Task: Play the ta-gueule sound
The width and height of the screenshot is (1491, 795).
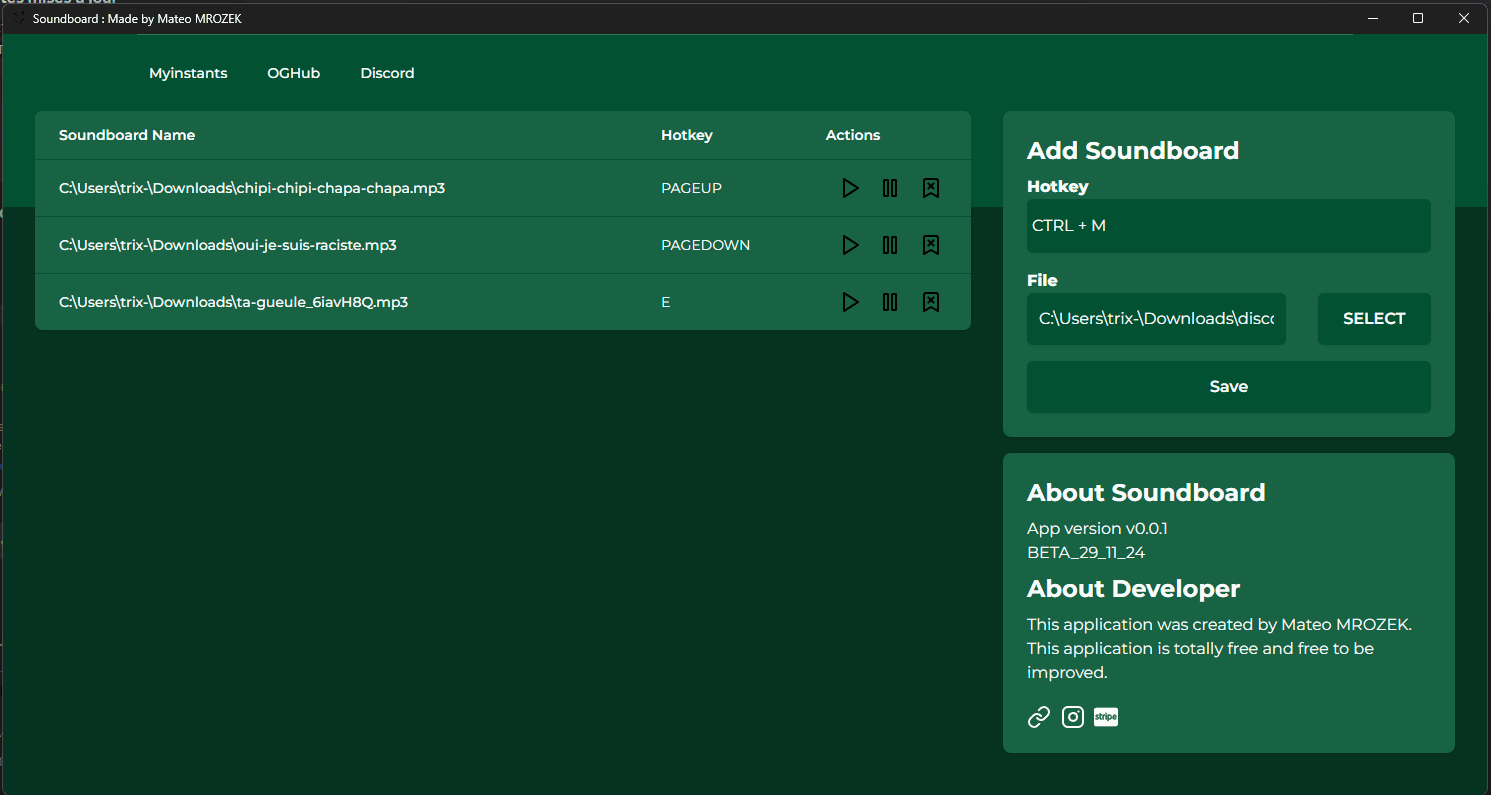Action: coord(850,302)
